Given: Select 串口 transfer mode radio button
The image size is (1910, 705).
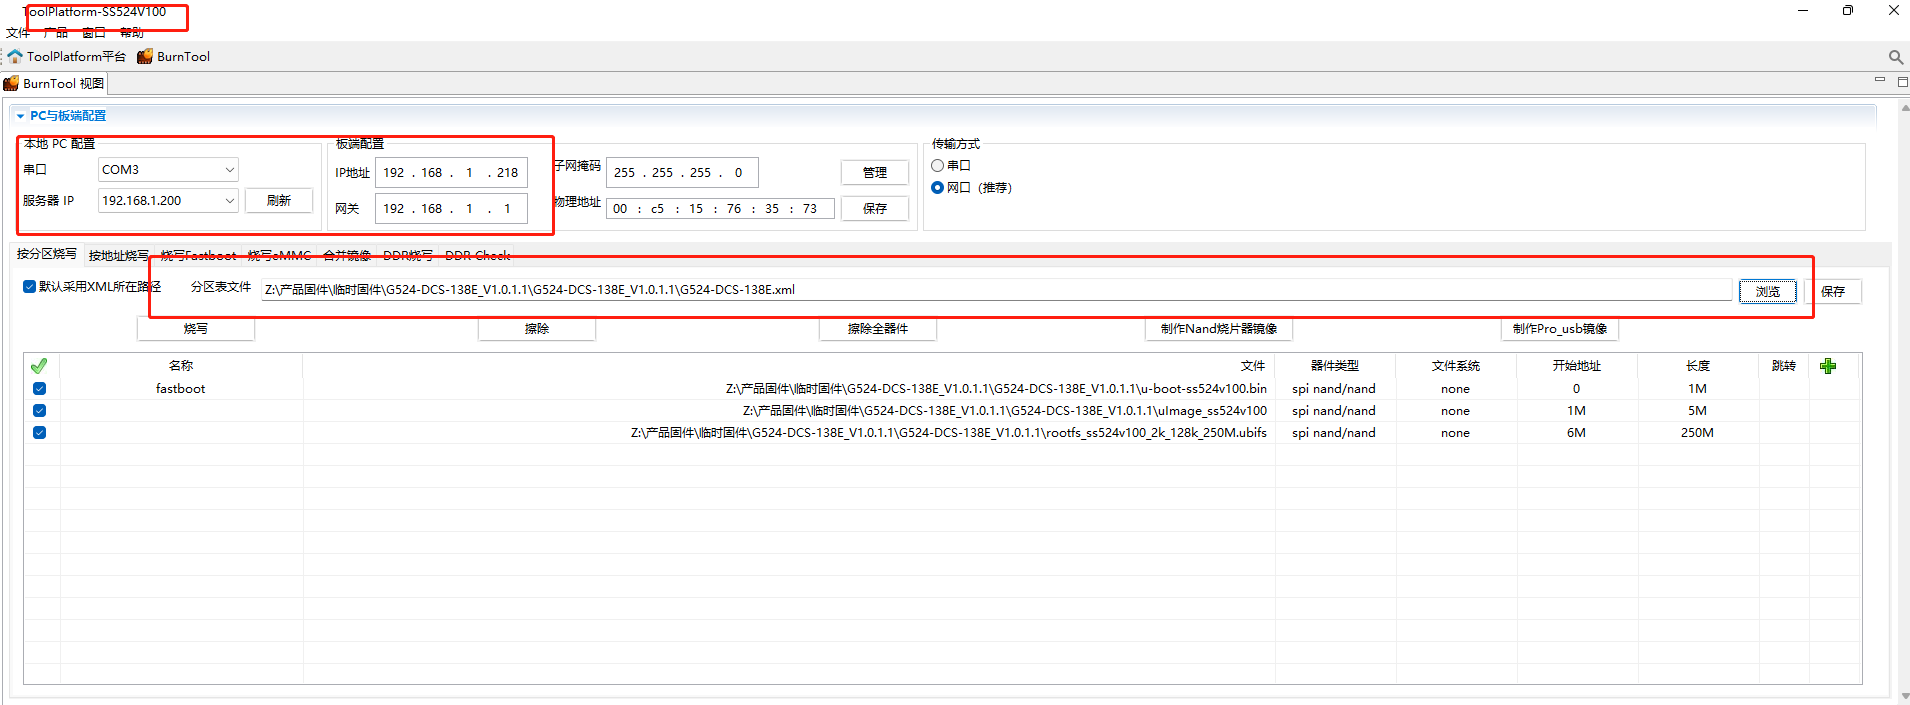Looking at the screenshot, I should [937, 166].
